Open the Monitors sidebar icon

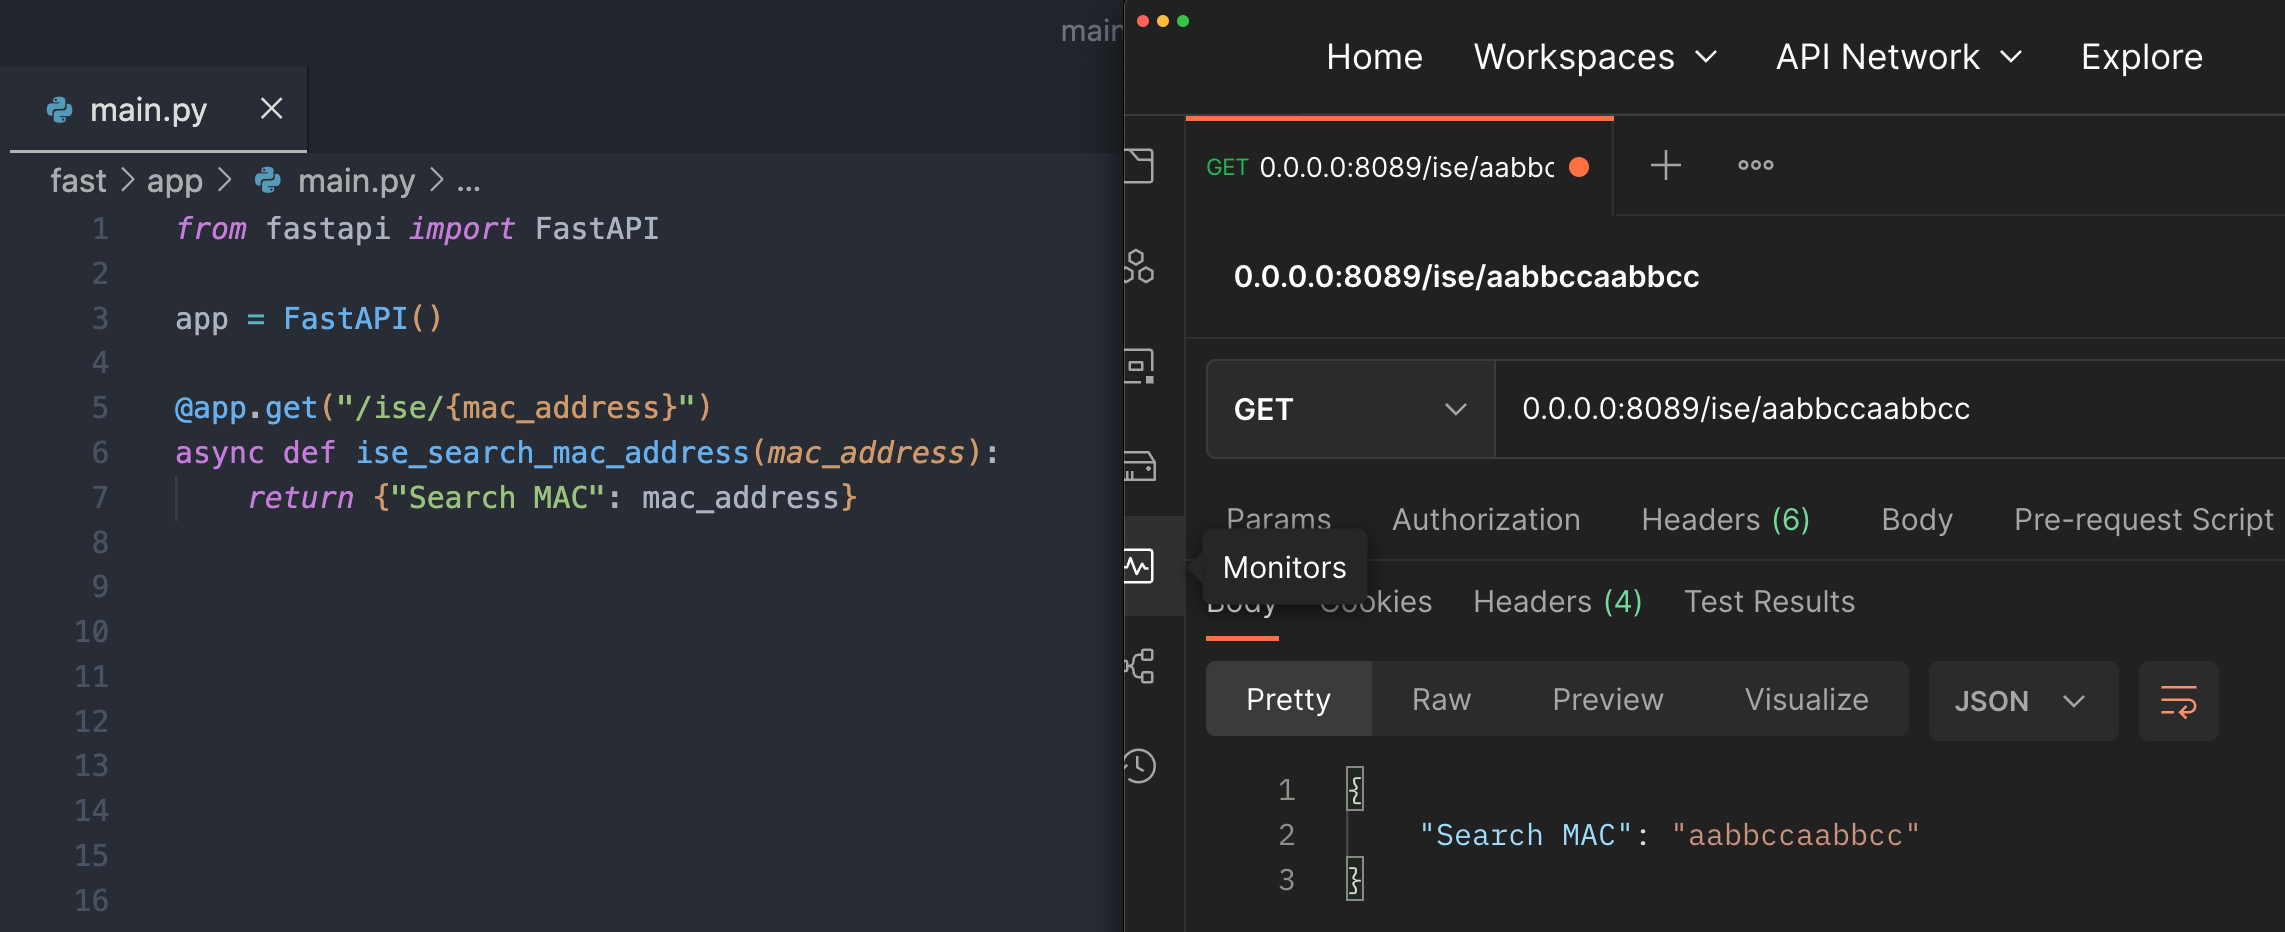(x=1140, y=566)
